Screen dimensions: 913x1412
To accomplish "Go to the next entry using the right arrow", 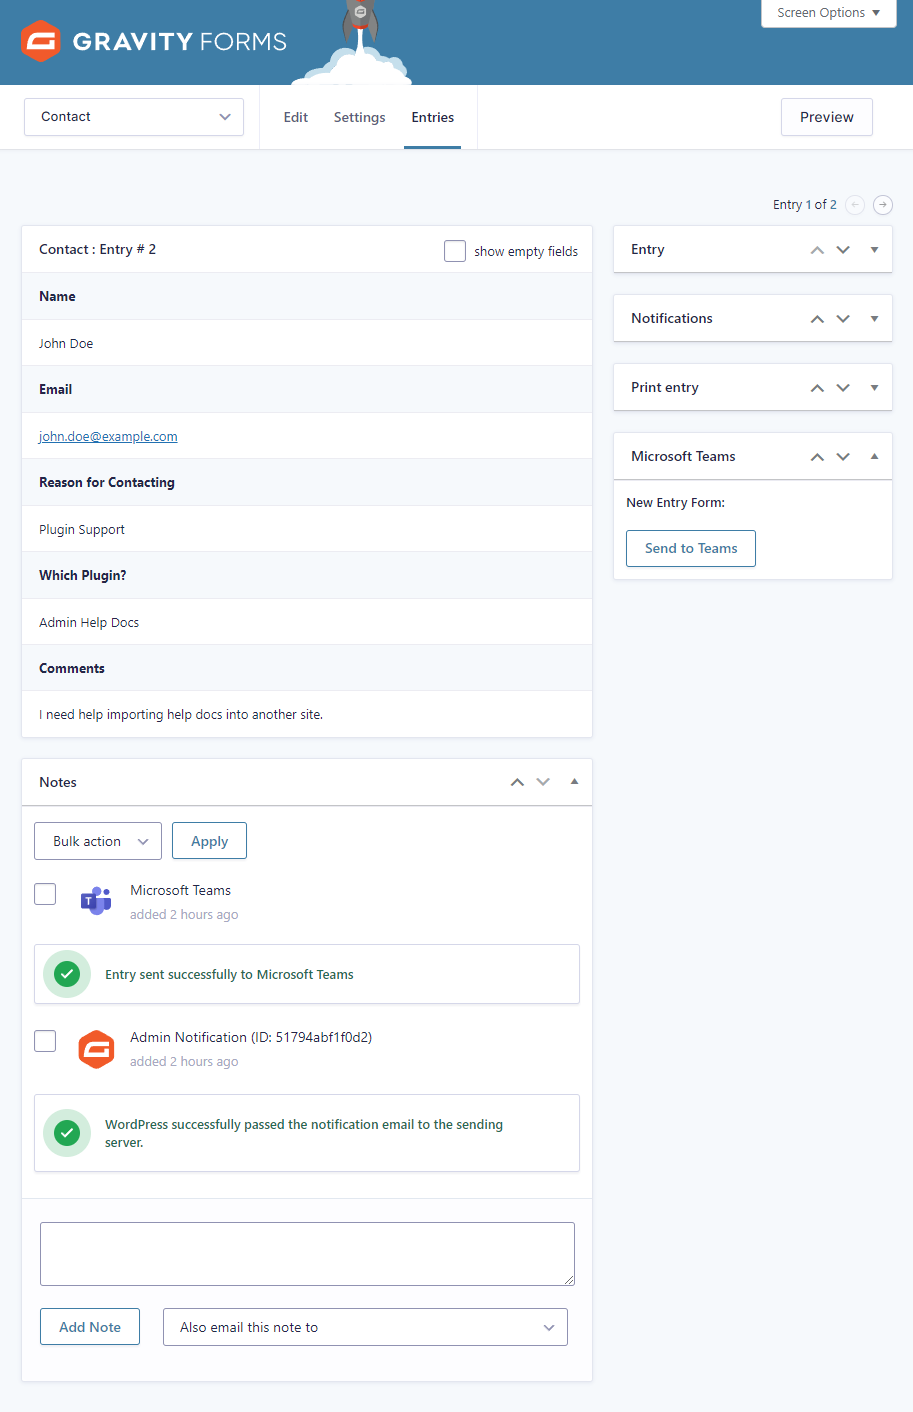I will coord(882,204).
